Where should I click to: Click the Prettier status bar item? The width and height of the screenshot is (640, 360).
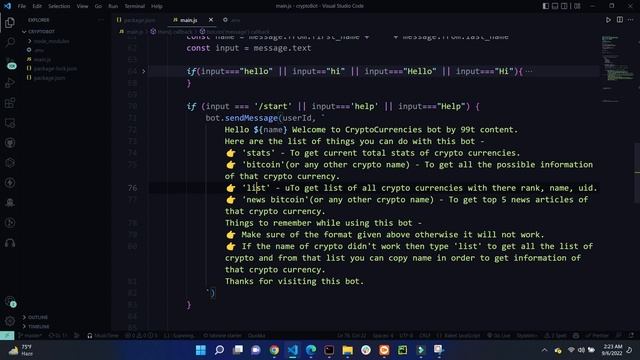(x=597, y=336)
